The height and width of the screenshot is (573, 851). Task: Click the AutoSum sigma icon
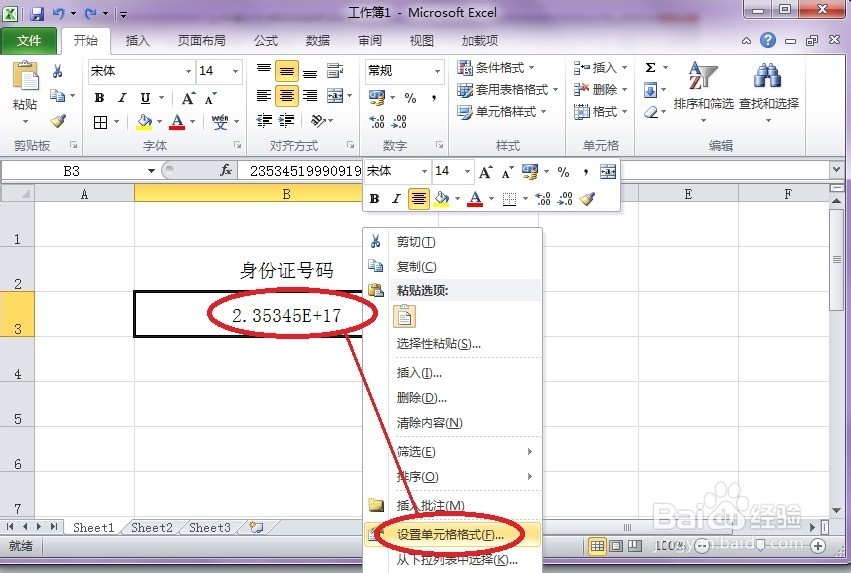[x=650, y=68]
